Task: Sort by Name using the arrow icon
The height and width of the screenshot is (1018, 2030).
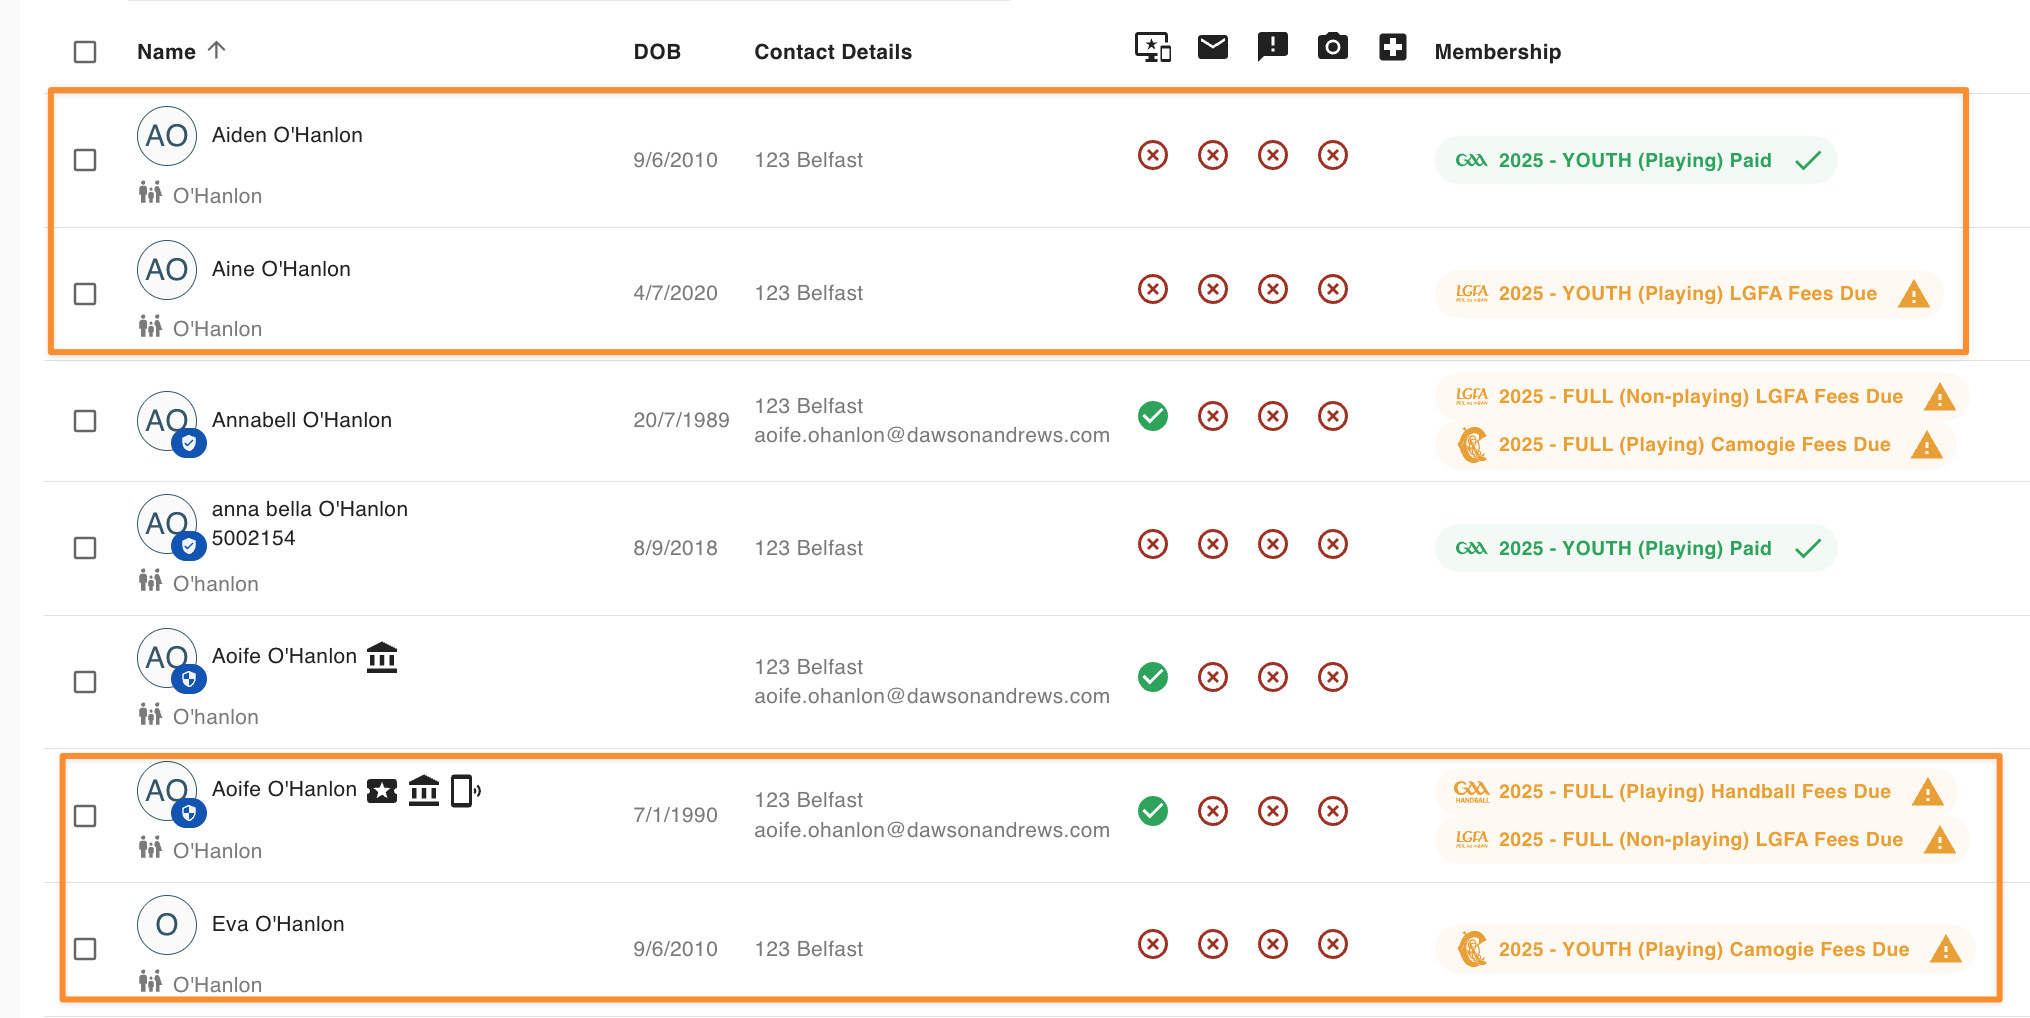Action: pyautogui.click(x=217, y=50)
